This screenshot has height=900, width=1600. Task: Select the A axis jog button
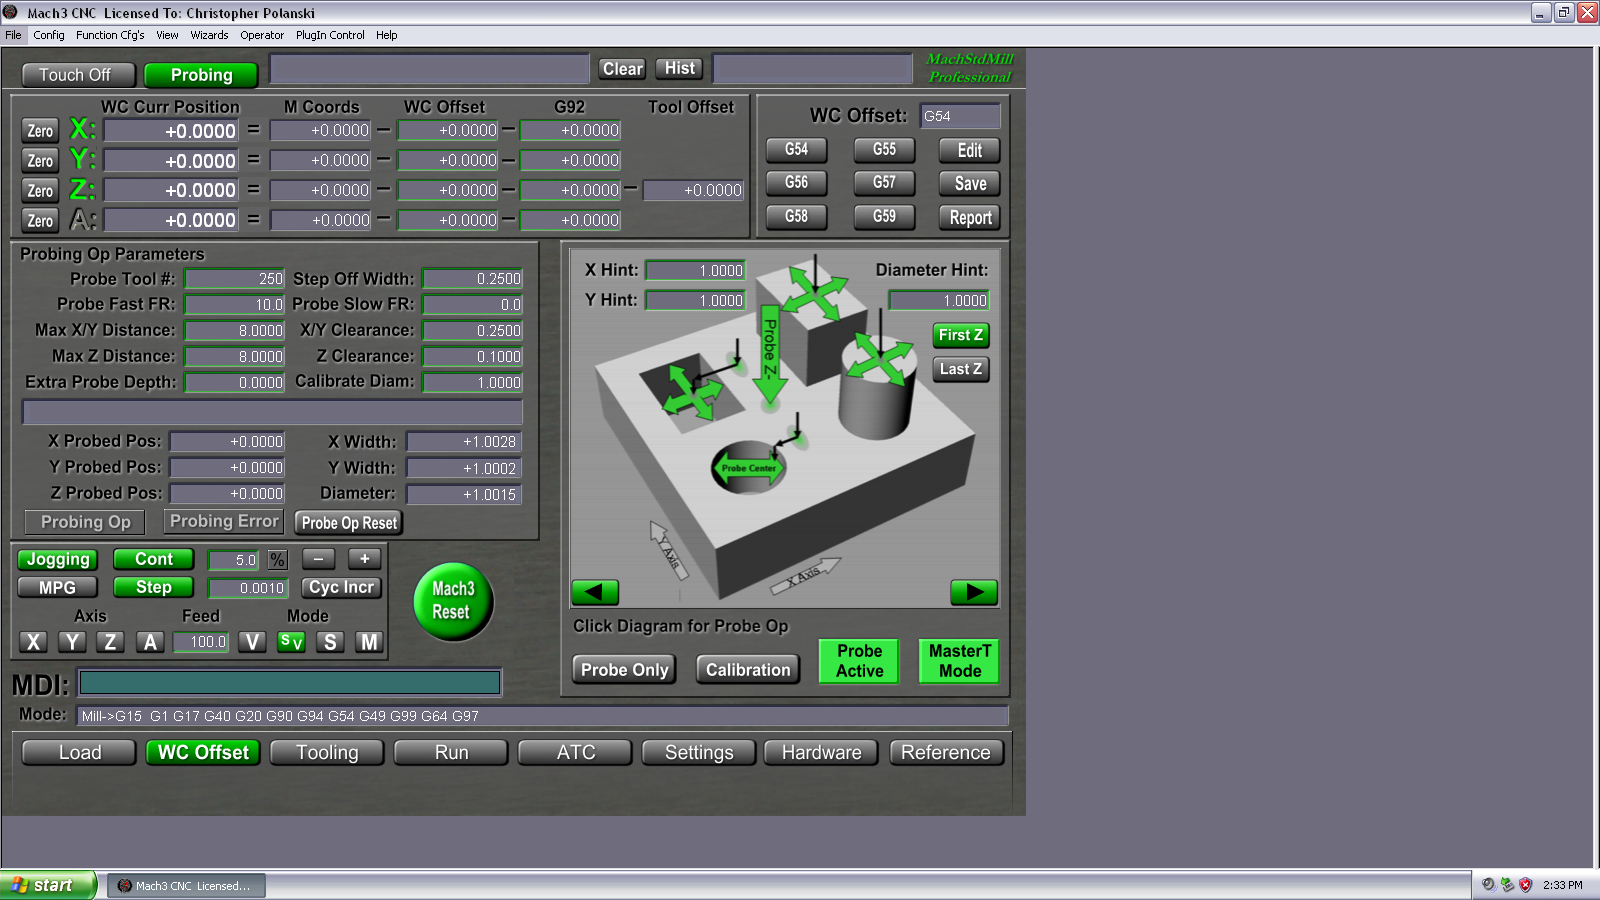point(150,642)
